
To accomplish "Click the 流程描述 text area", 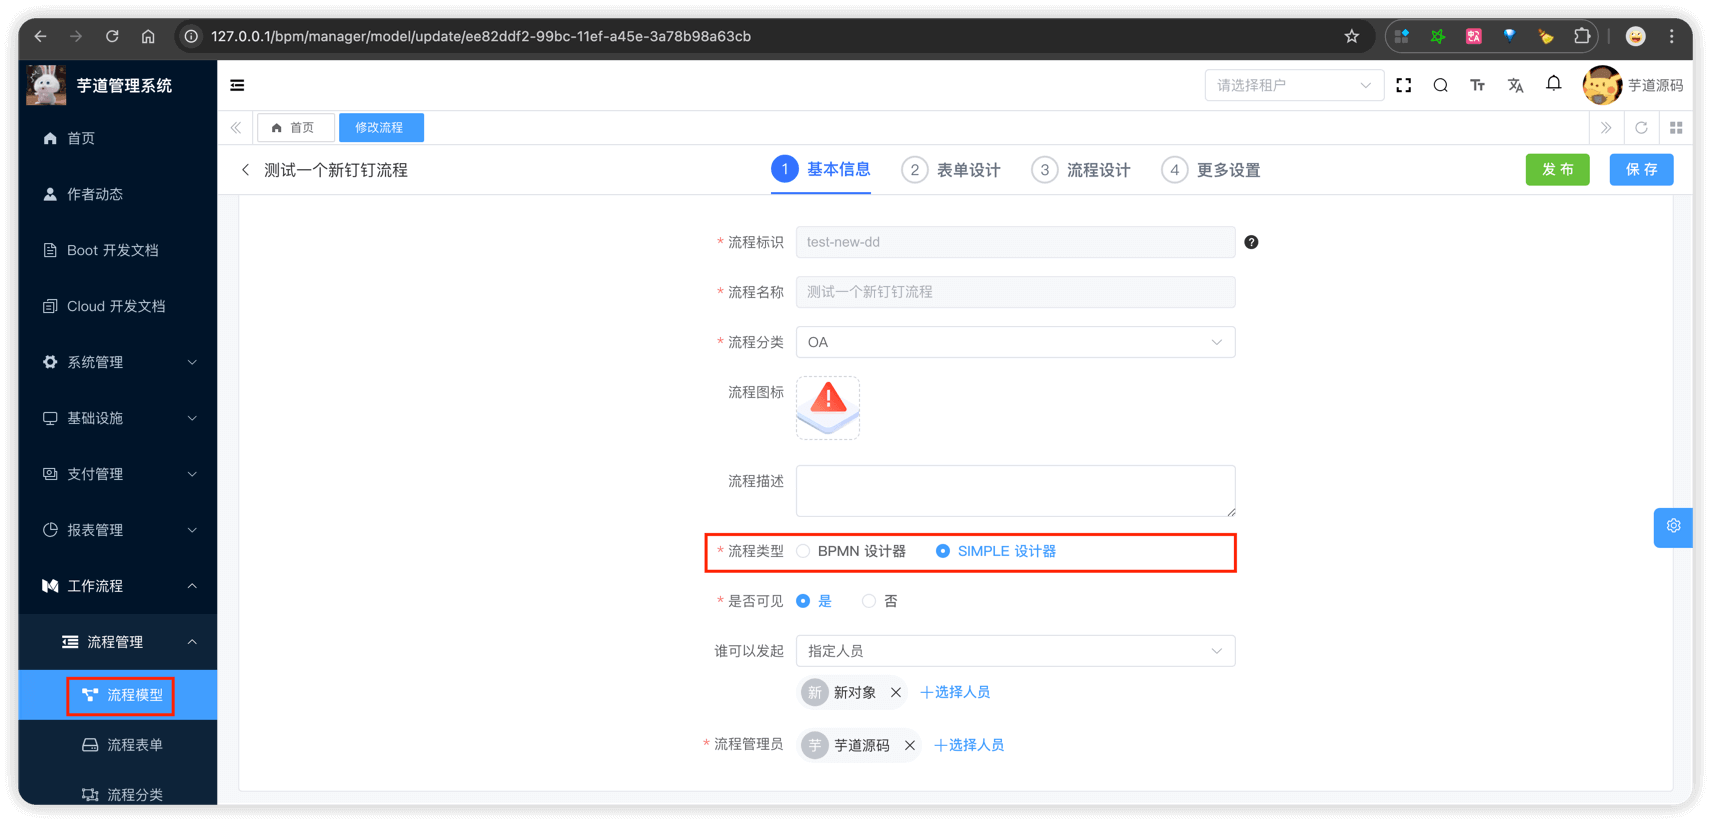I will tap(1015, 491).
